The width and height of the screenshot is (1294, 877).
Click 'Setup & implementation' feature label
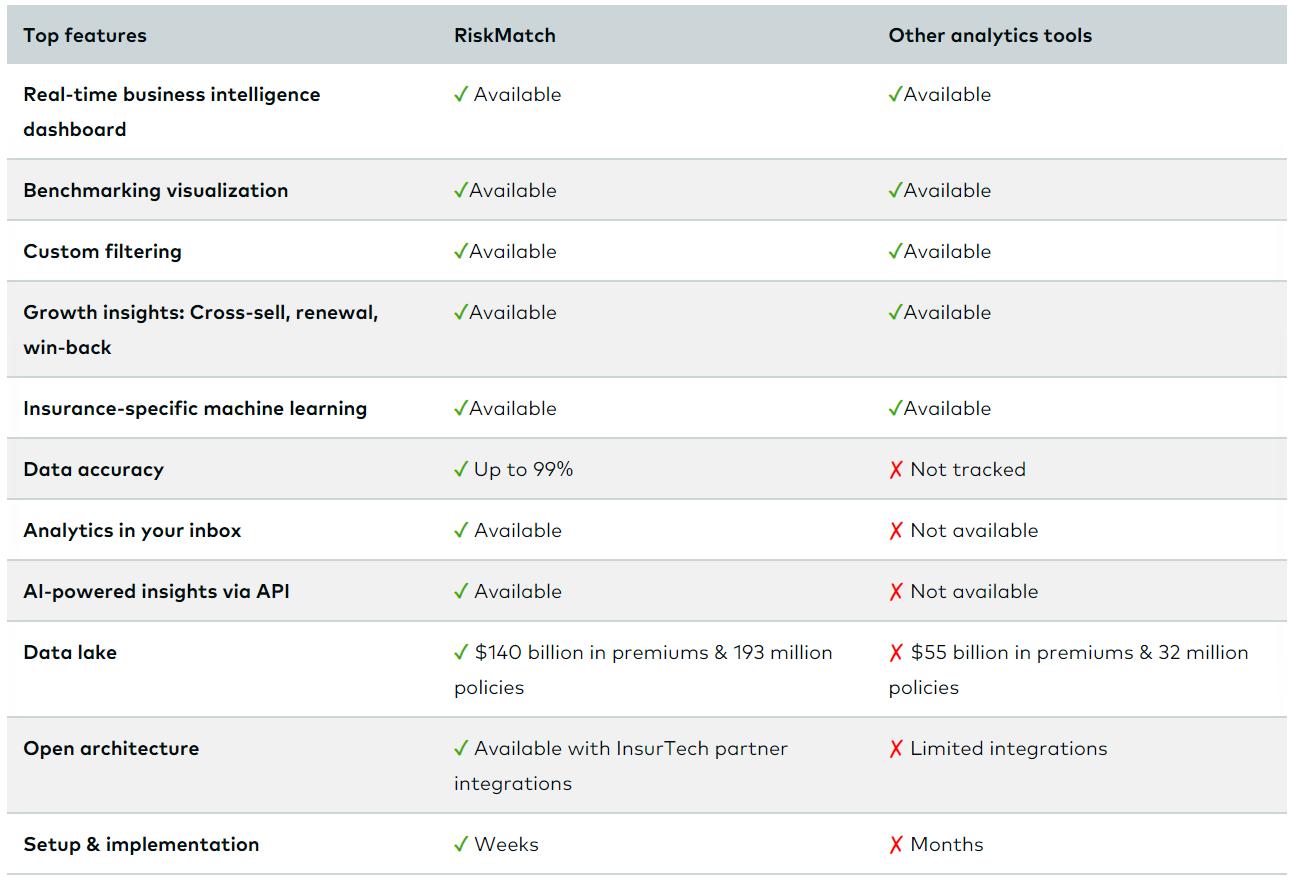141,845
